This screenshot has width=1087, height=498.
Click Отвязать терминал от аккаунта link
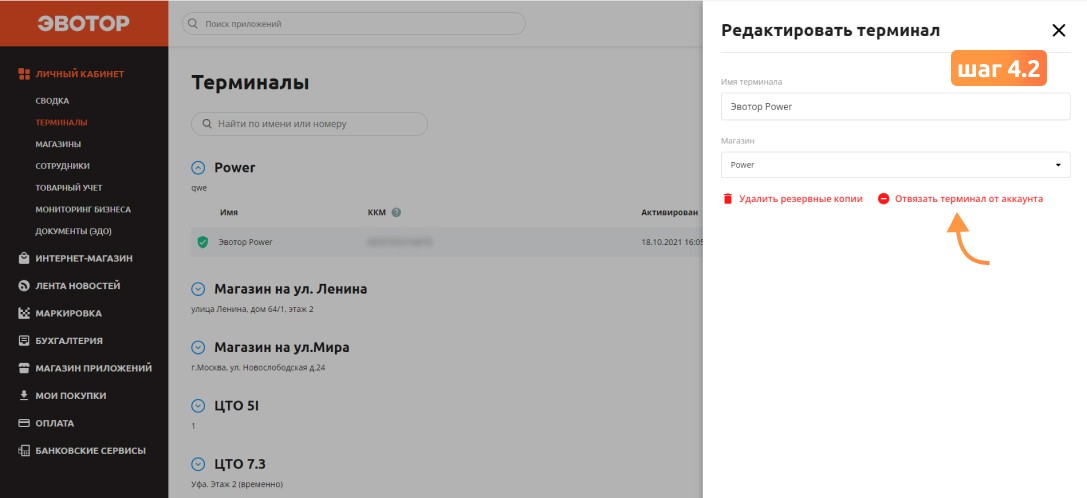coord(968,199)
